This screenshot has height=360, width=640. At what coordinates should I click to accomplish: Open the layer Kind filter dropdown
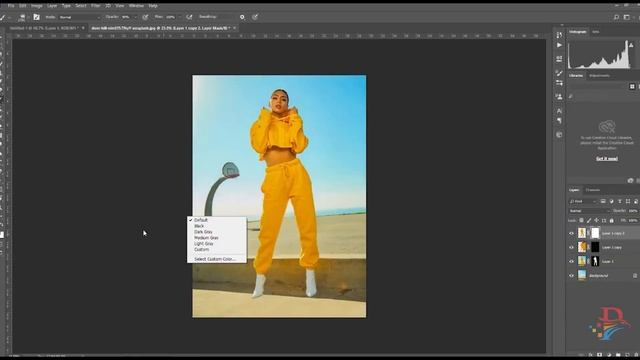pyautogui.click(x=583, y=201)
